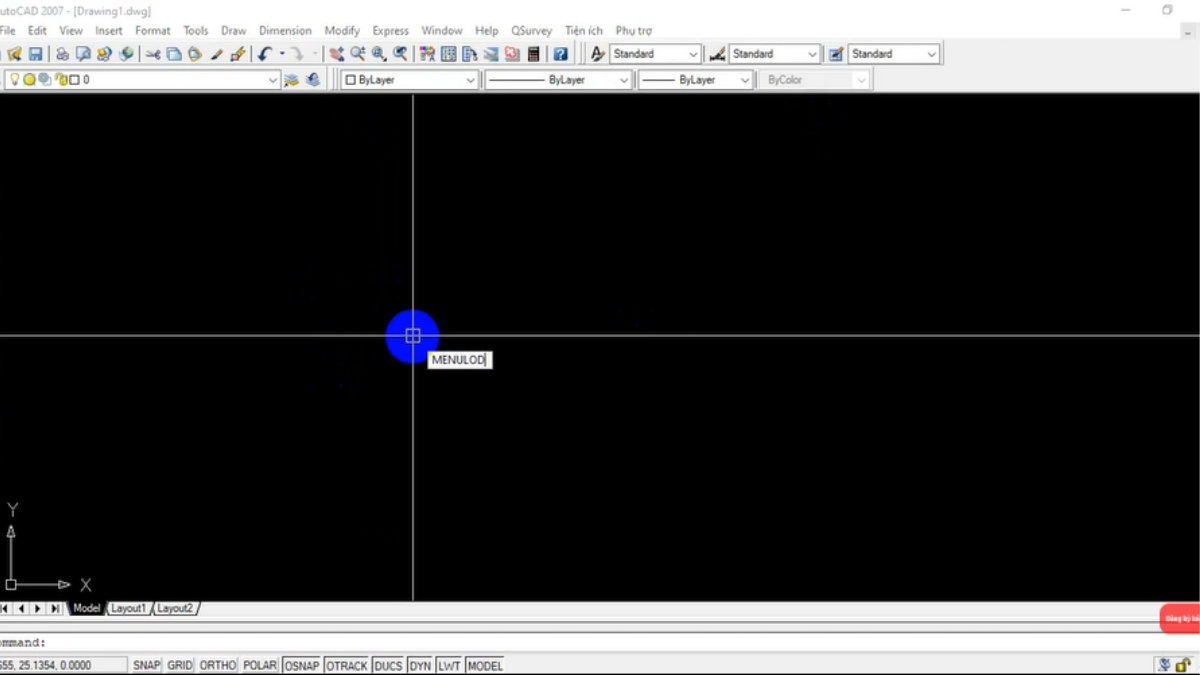The image size is (1200, 675).
Task: Open the QuickCalc calculator icon
Action: [534, 54]
